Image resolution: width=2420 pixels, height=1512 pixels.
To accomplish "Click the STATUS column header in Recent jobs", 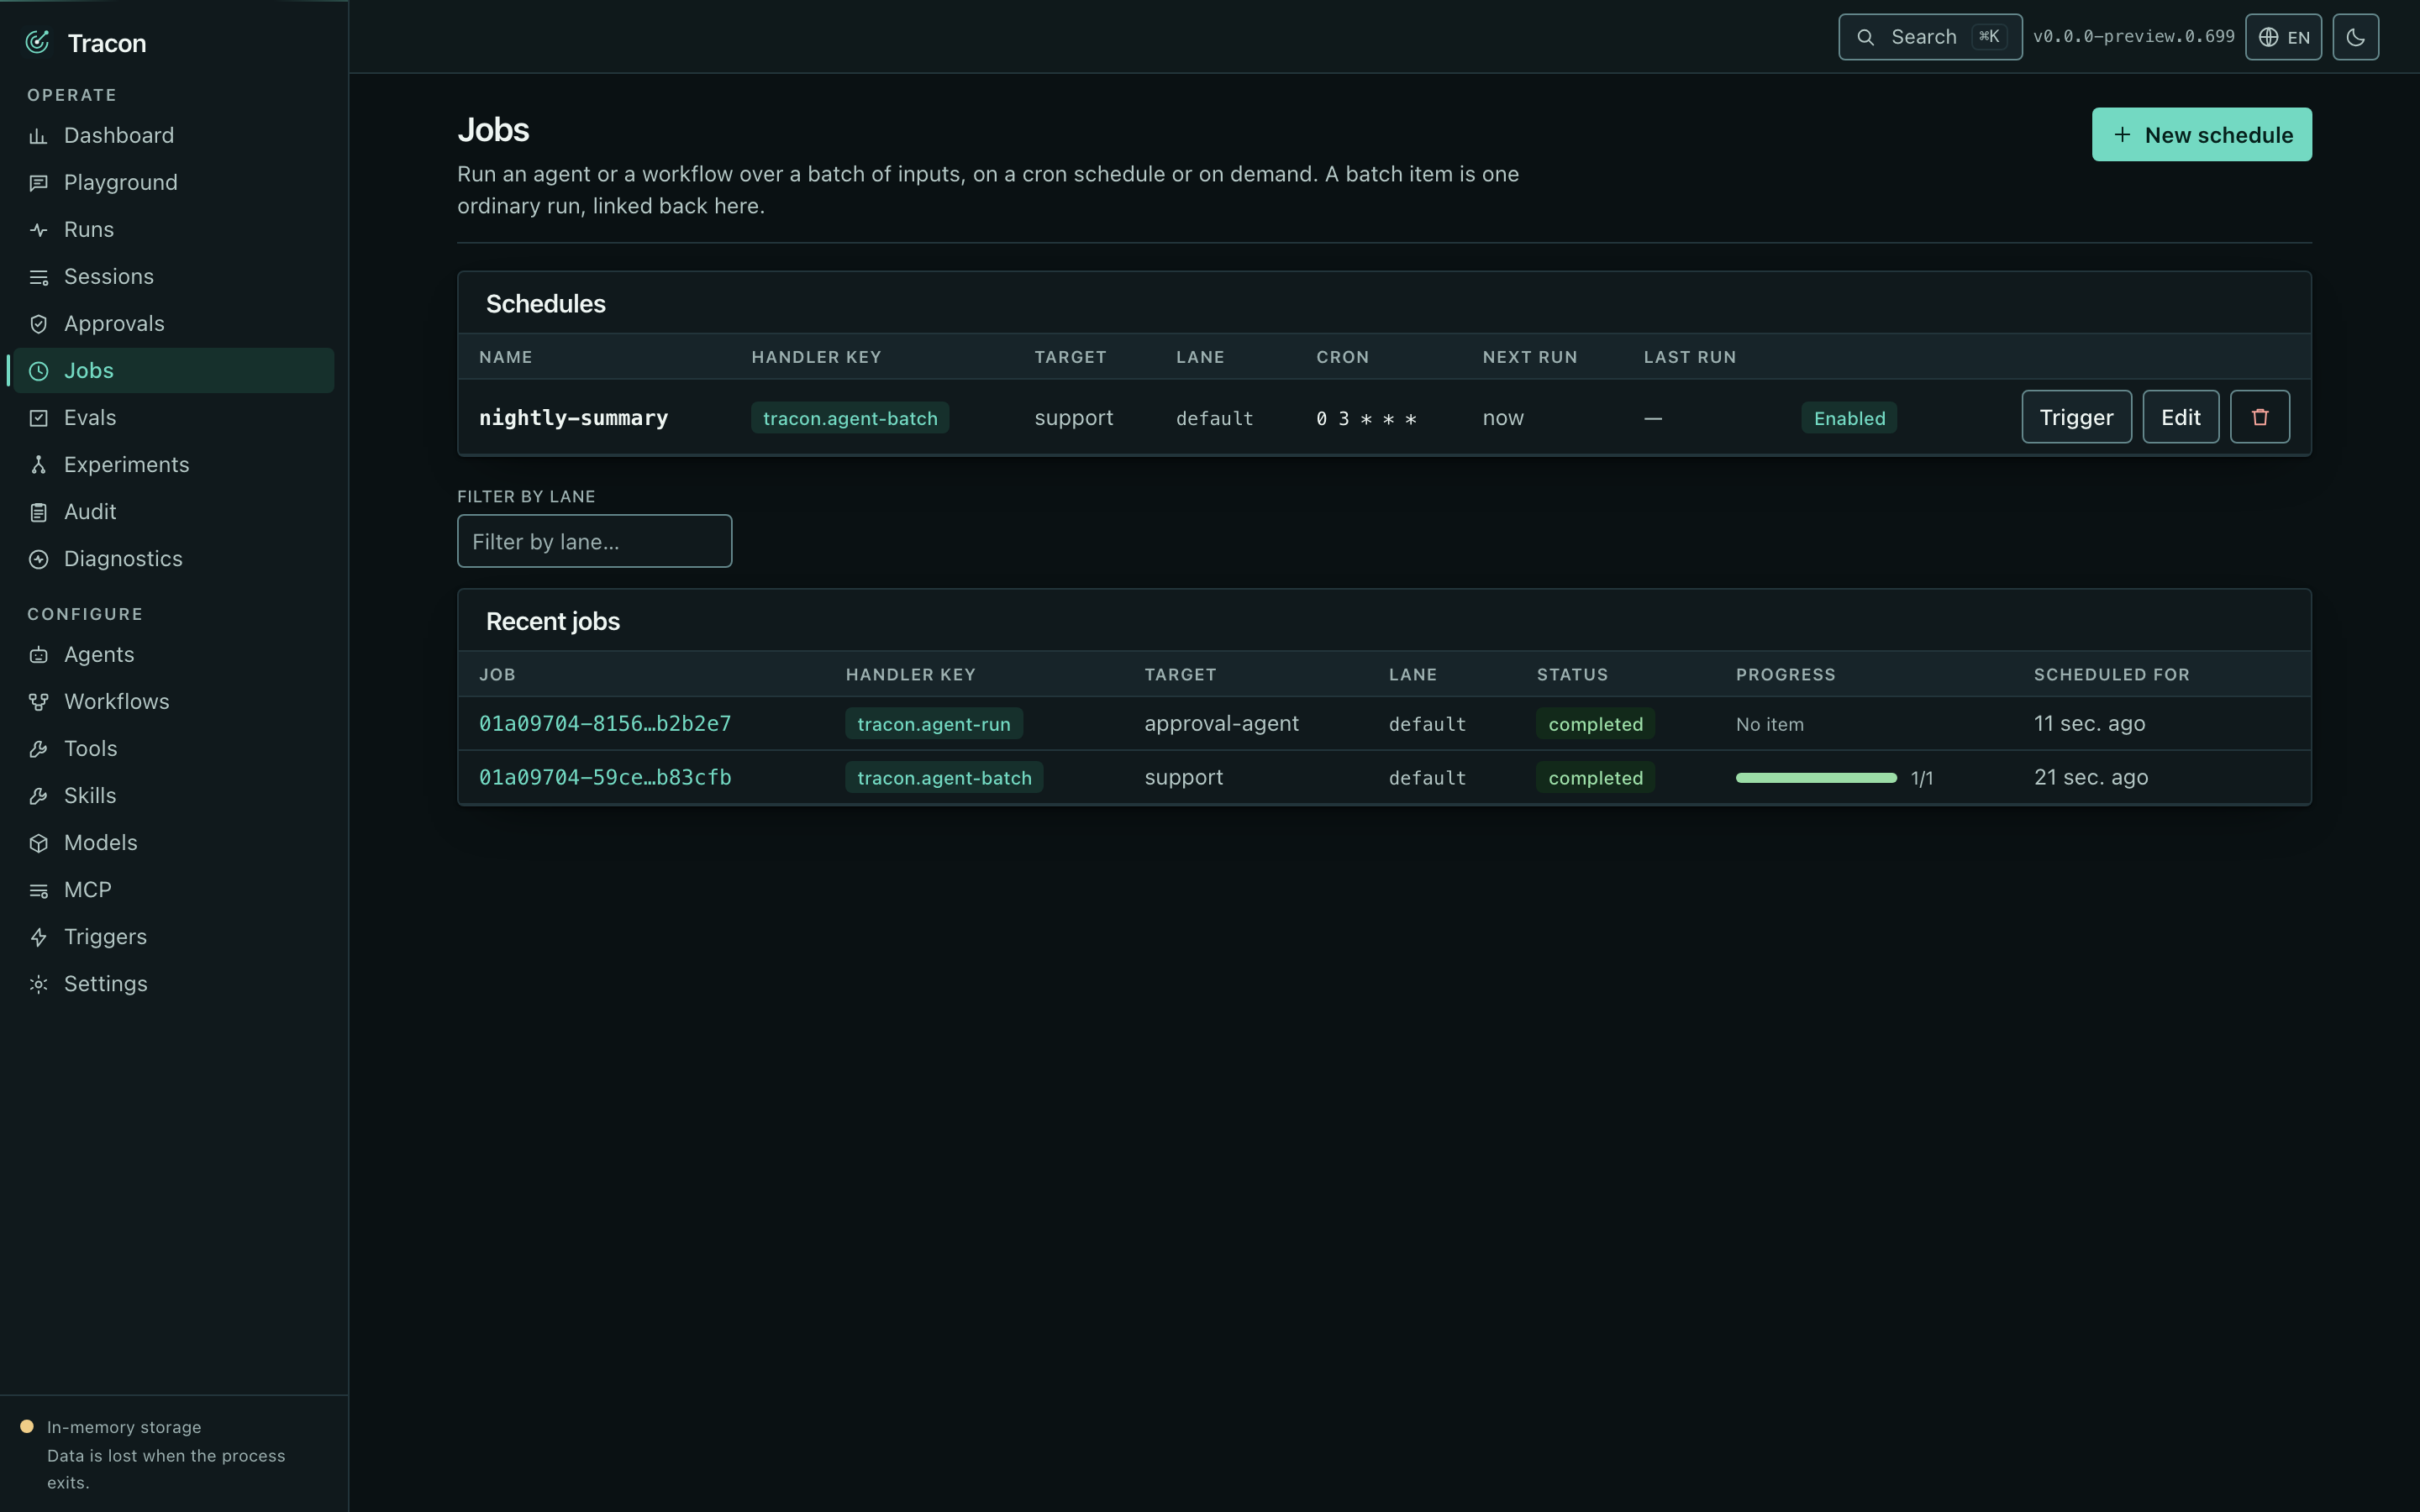I will click(x=1572, y=675).
